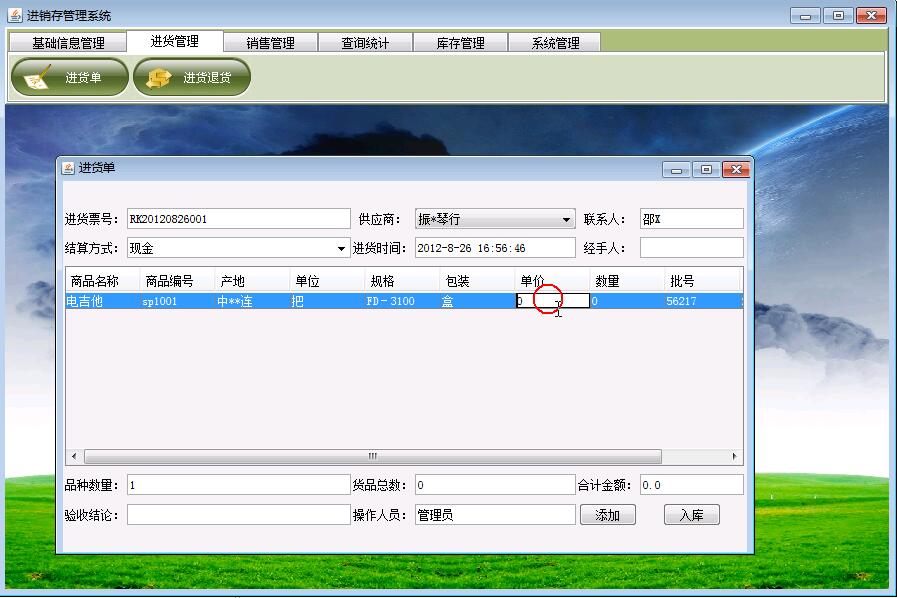Click the 商品名称 column header
Image resolution: width=897 pixels, height=598 pixels.
103,281
